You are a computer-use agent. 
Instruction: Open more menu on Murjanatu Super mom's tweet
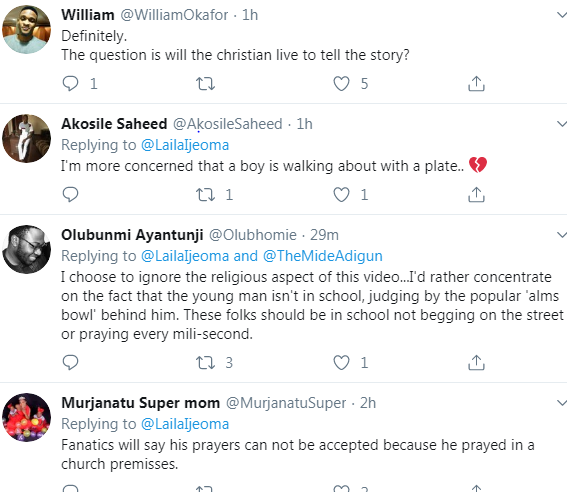click(561, 403)
